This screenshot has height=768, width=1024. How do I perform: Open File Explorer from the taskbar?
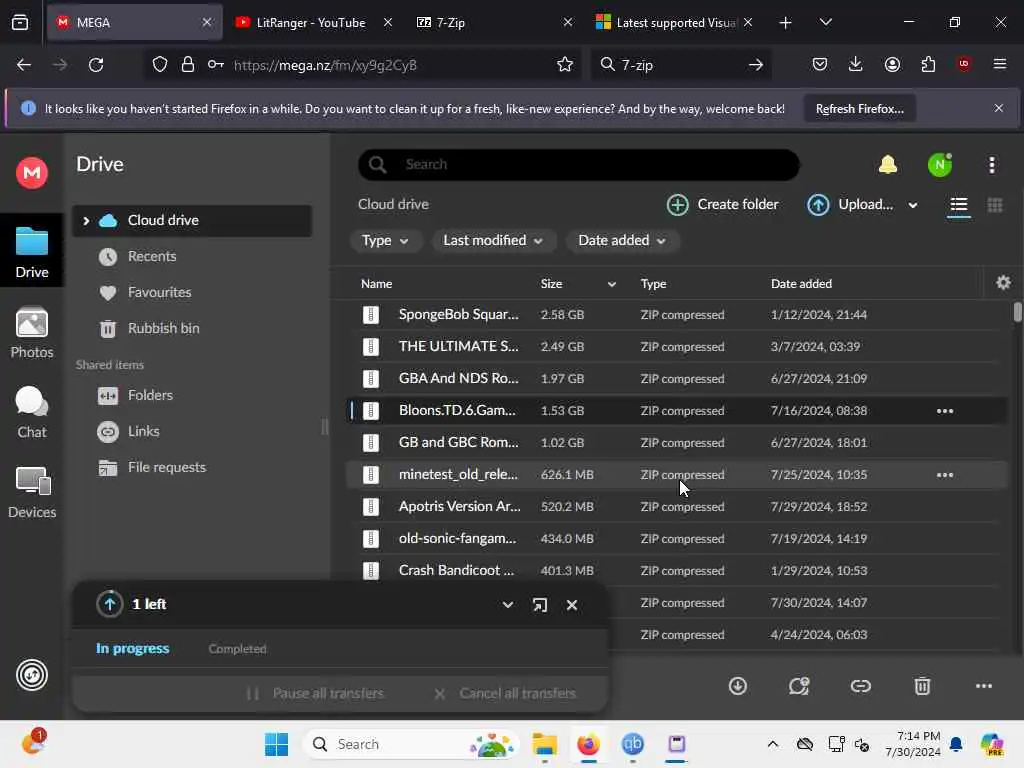(544, 744)
